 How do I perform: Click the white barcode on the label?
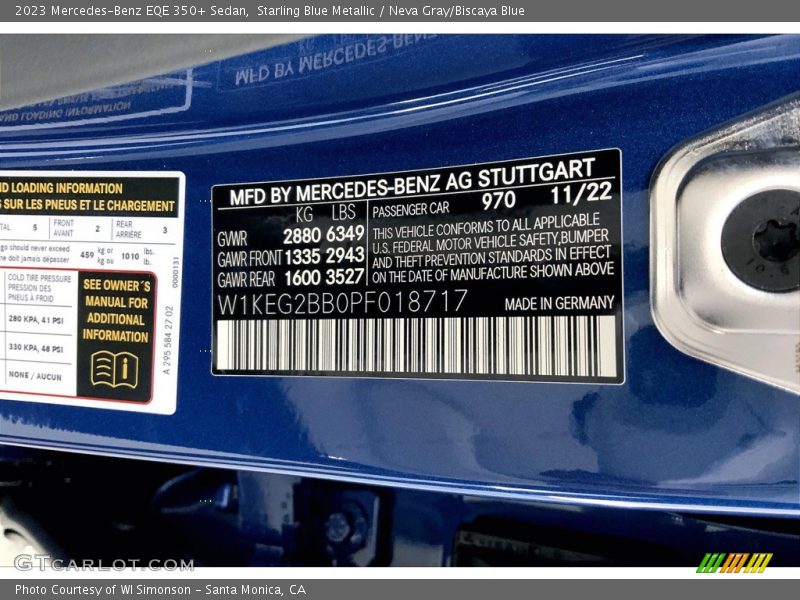[x=416, y=346]
